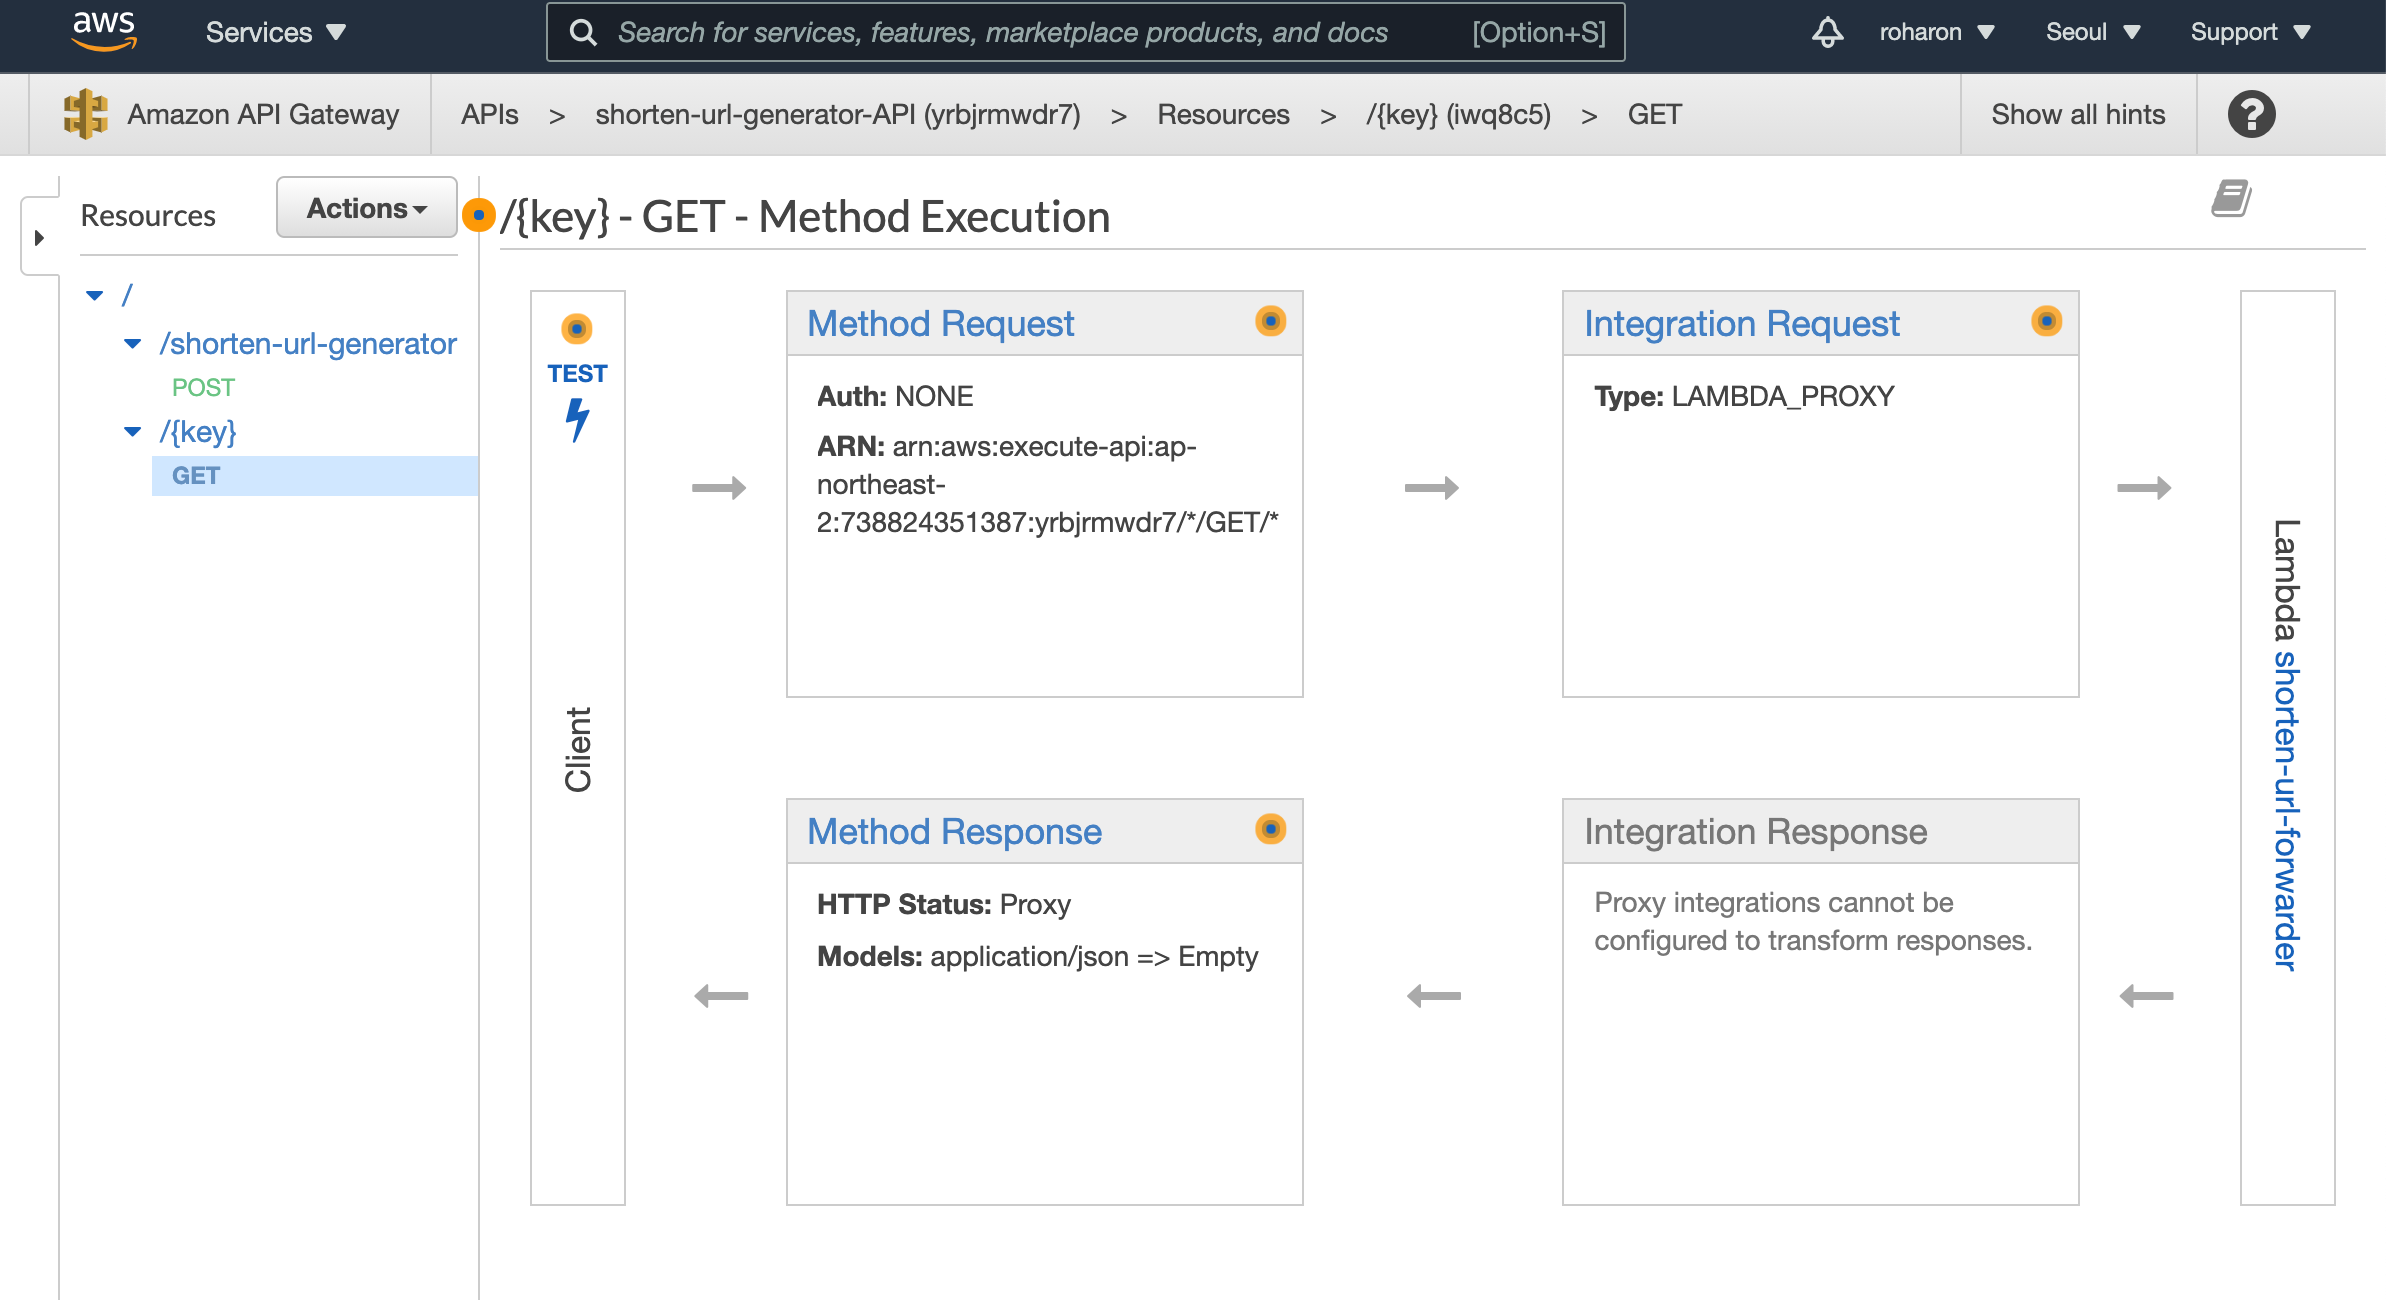The image size is (2386, 1300).
Task: Open the documentation book icon
Action: click(x=2231, y=198)
